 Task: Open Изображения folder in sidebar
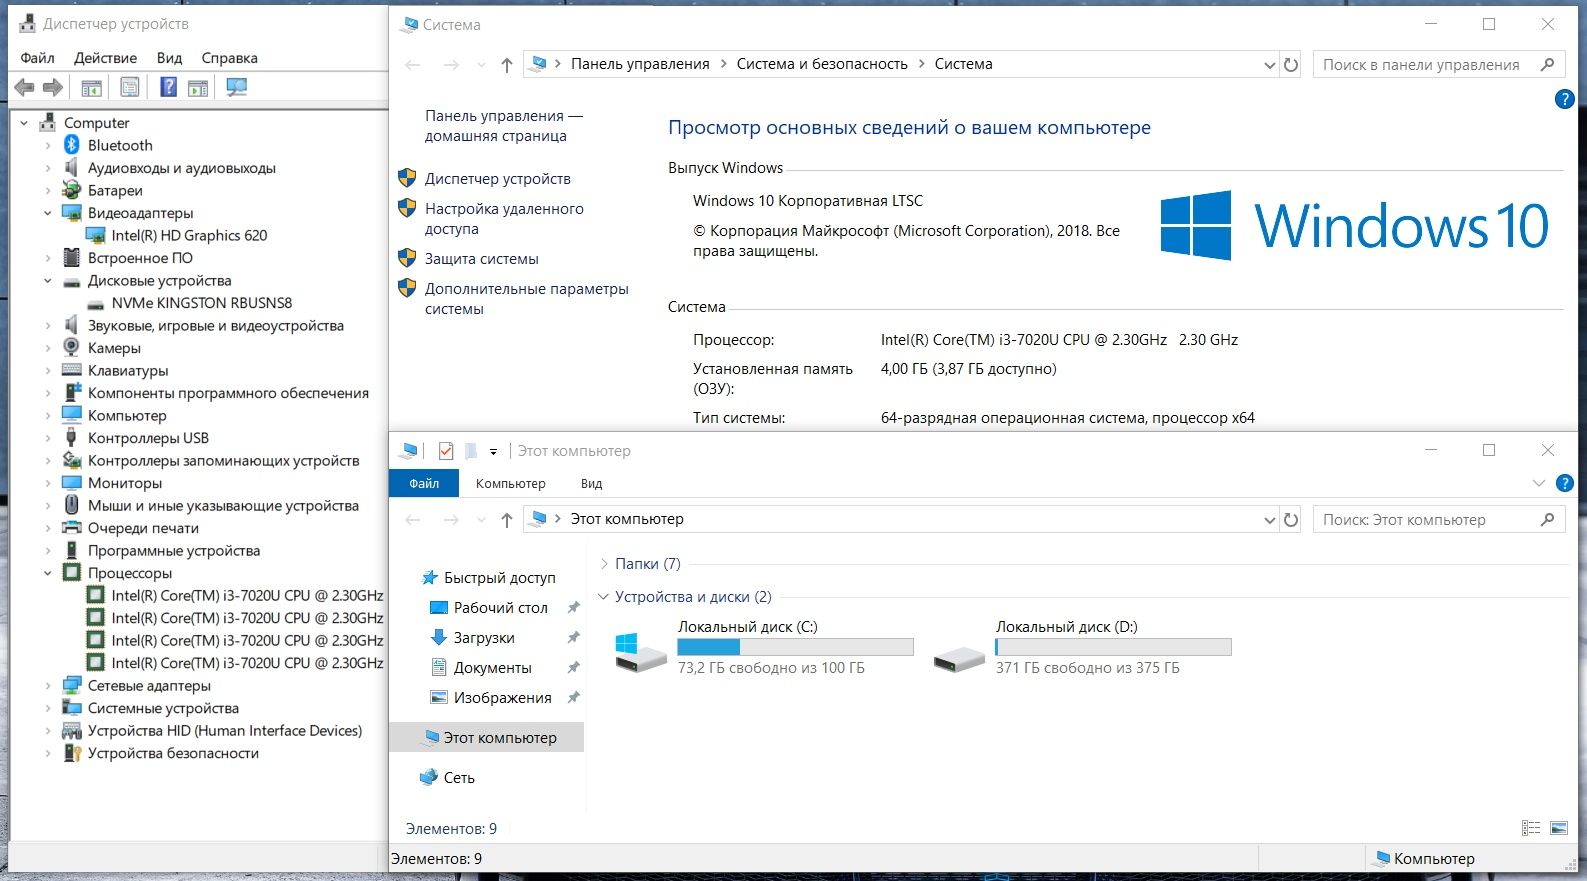click(502, 698)
